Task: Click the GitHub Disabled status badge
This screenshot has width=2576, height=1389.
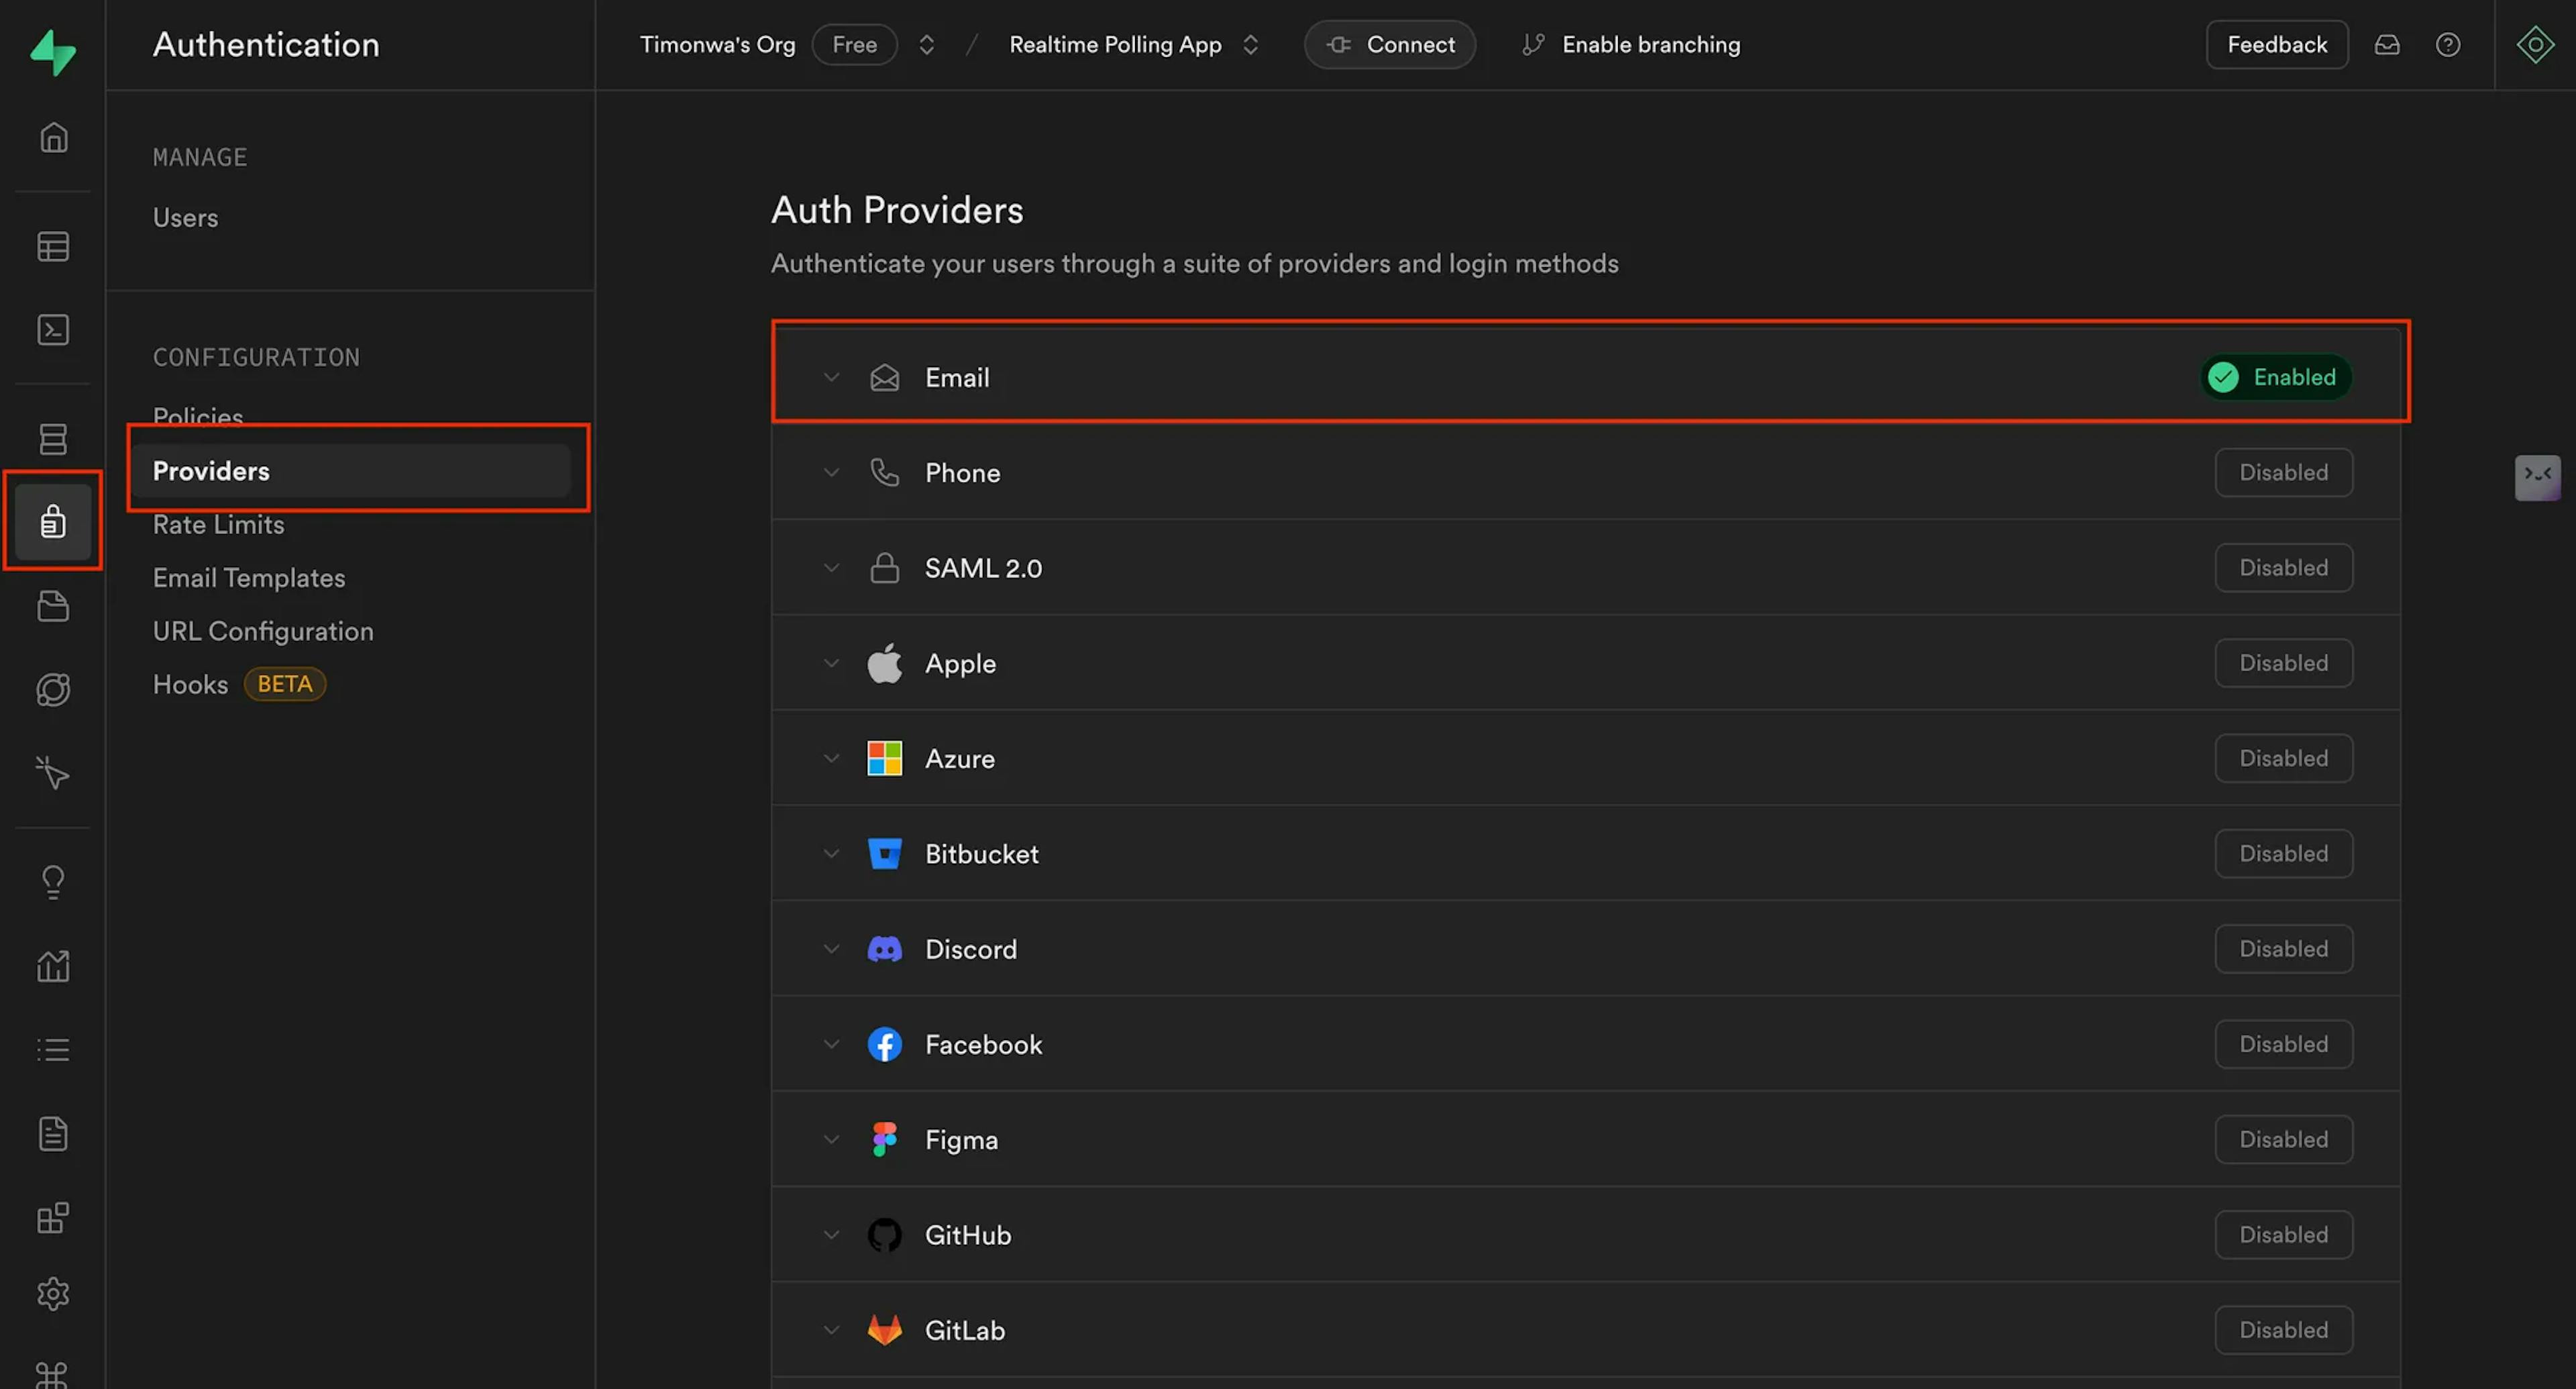Action: [2283, 1235]
